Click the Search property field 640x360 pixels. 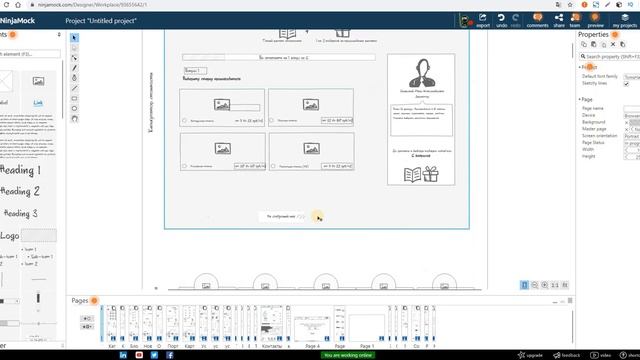click(x=610, y=56)
